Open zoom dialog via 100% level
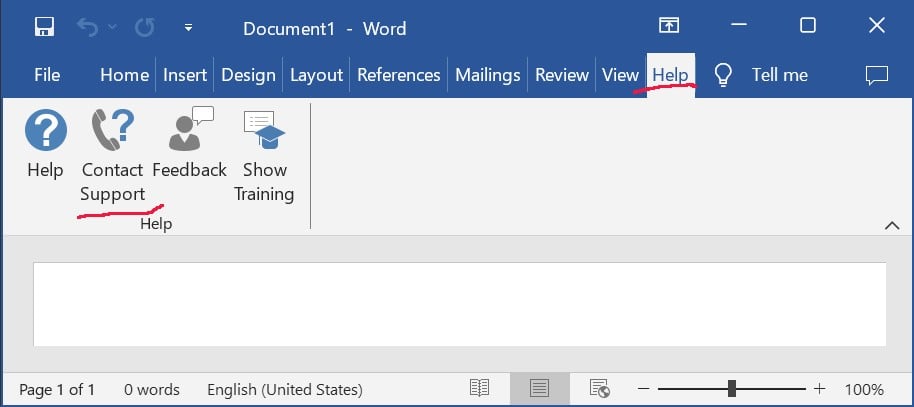 pyautogui.click(x=864, y=390)
